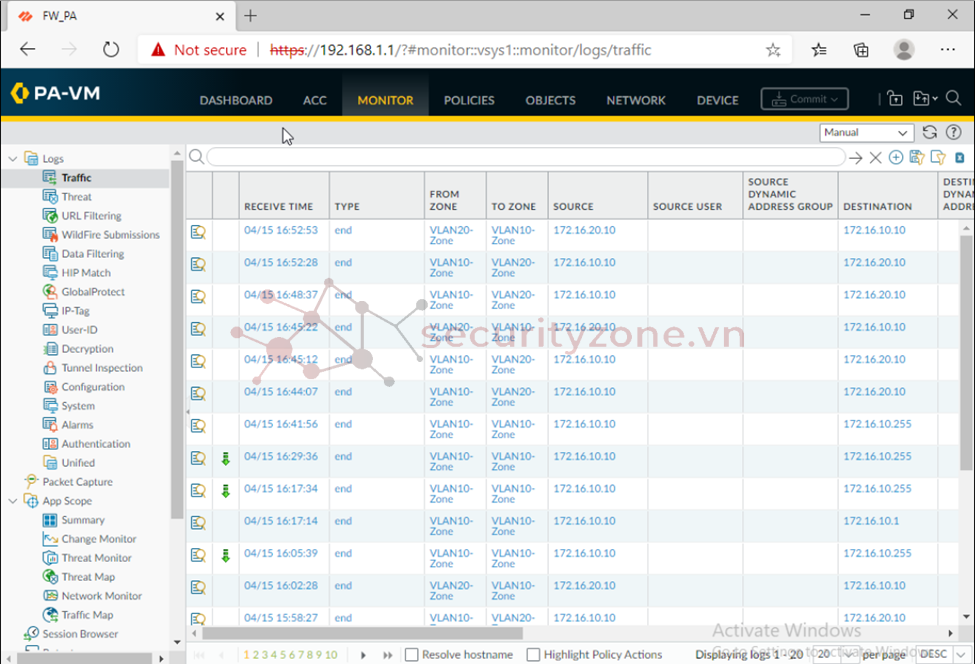The height and width of the screenshot is (664, 975).
Task: Open Authentication logs
Action: click(x=96, y=444)
